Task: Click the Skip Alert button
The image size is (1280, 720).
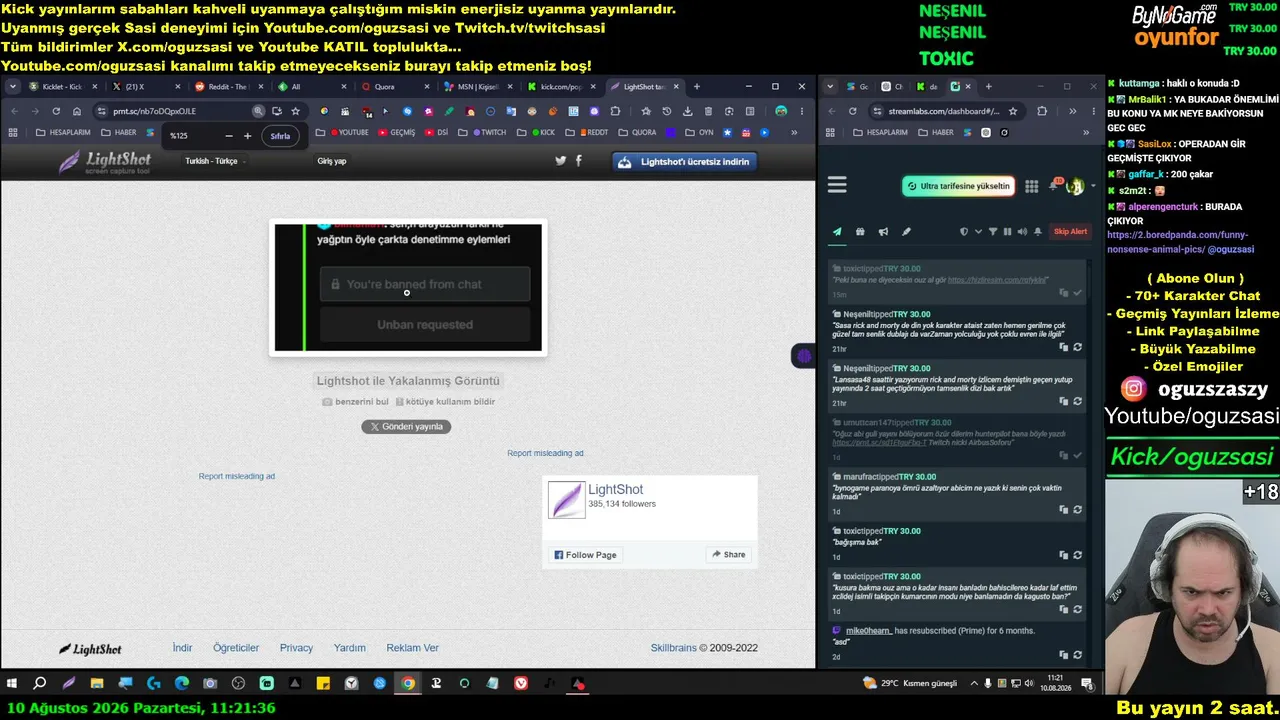Action: 1070,232
